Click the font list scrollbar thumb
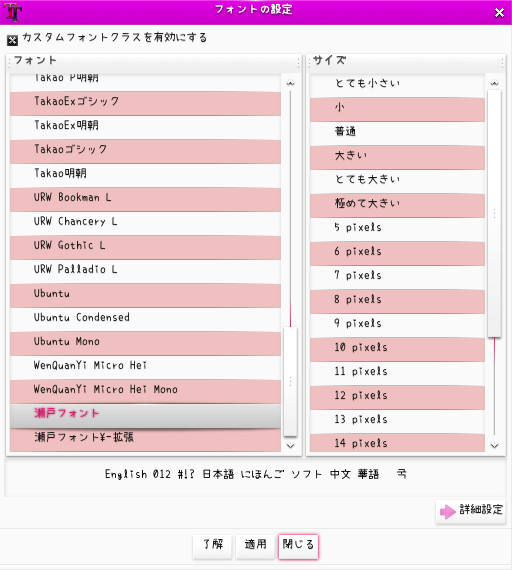This screenshot has width=512, height=570. tap(290, 381)
